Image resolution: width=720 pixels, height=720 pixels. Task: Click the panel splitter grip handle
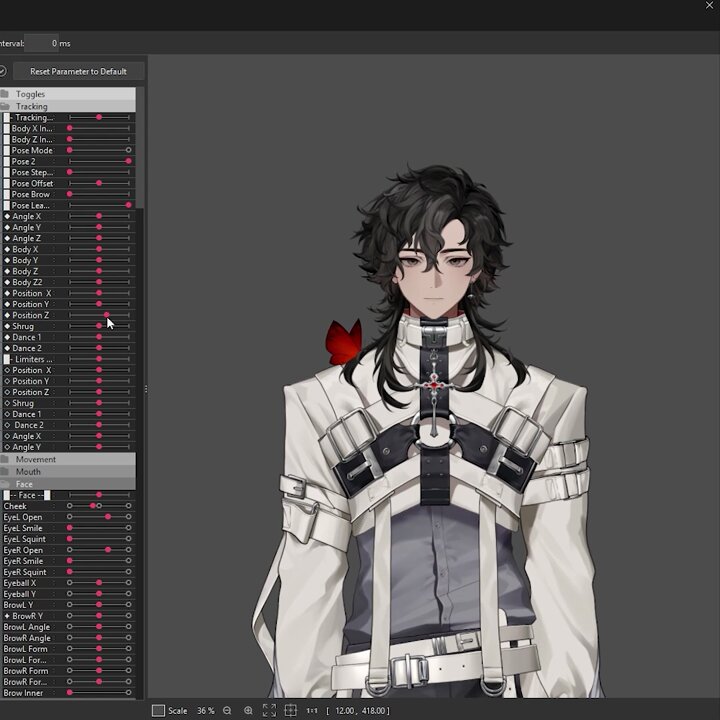[x=146, y=390]
